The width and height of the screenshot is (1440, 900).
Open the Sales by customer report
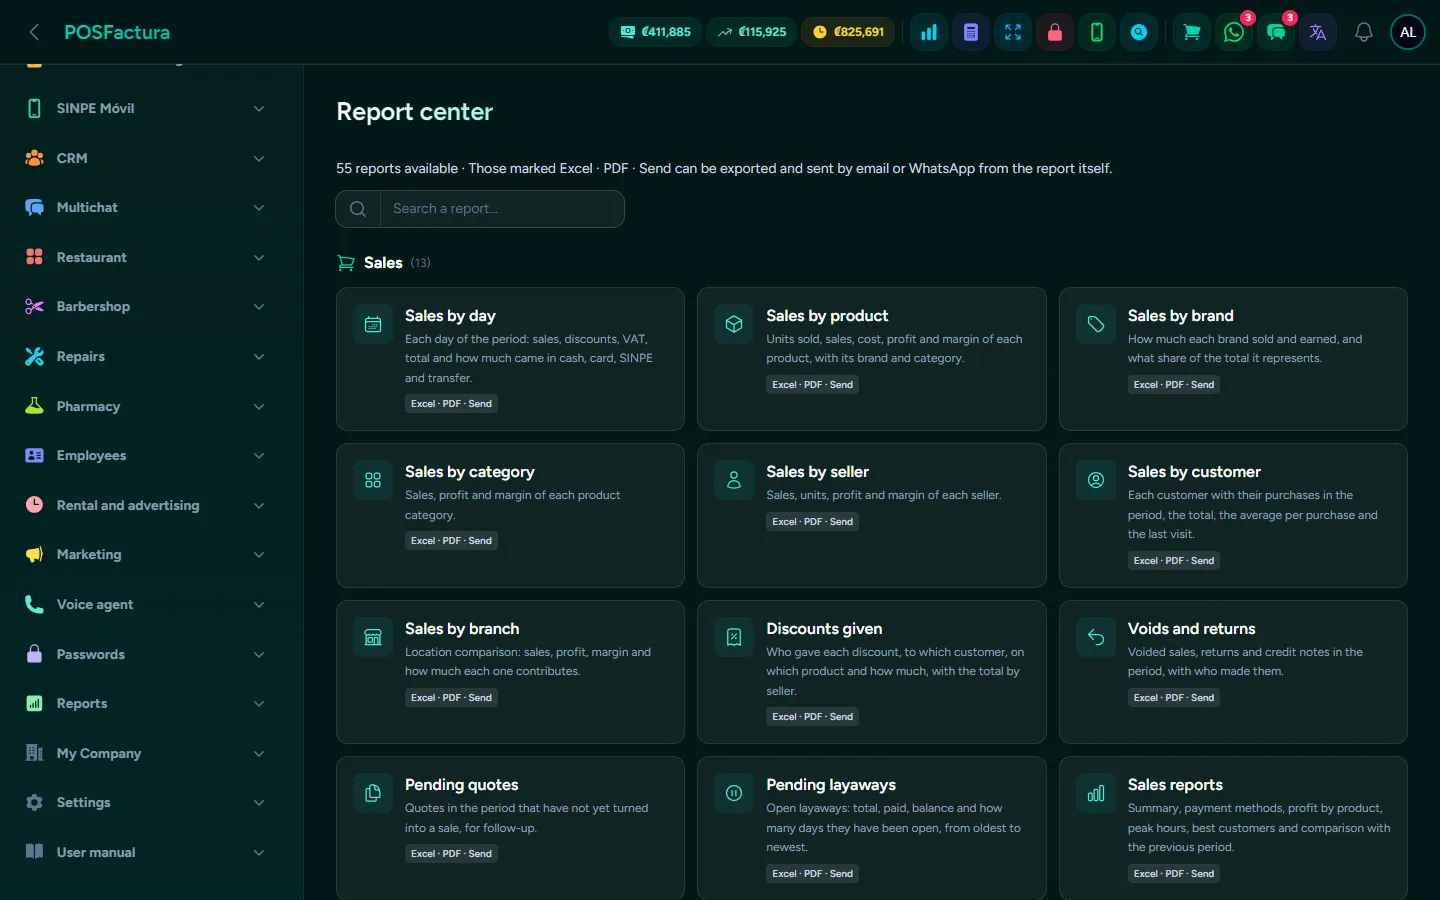tap(1233, 515)
